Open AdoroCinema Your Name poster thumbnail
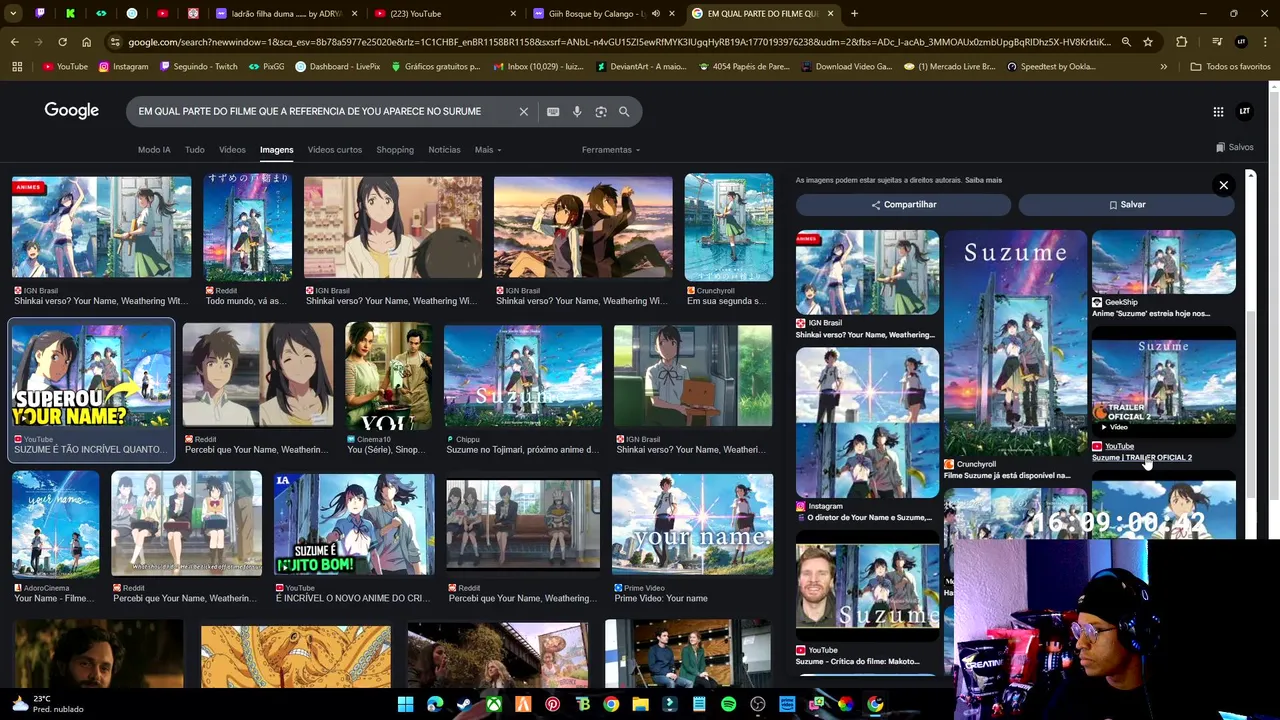1280x720 pixels. pos(55,526)
